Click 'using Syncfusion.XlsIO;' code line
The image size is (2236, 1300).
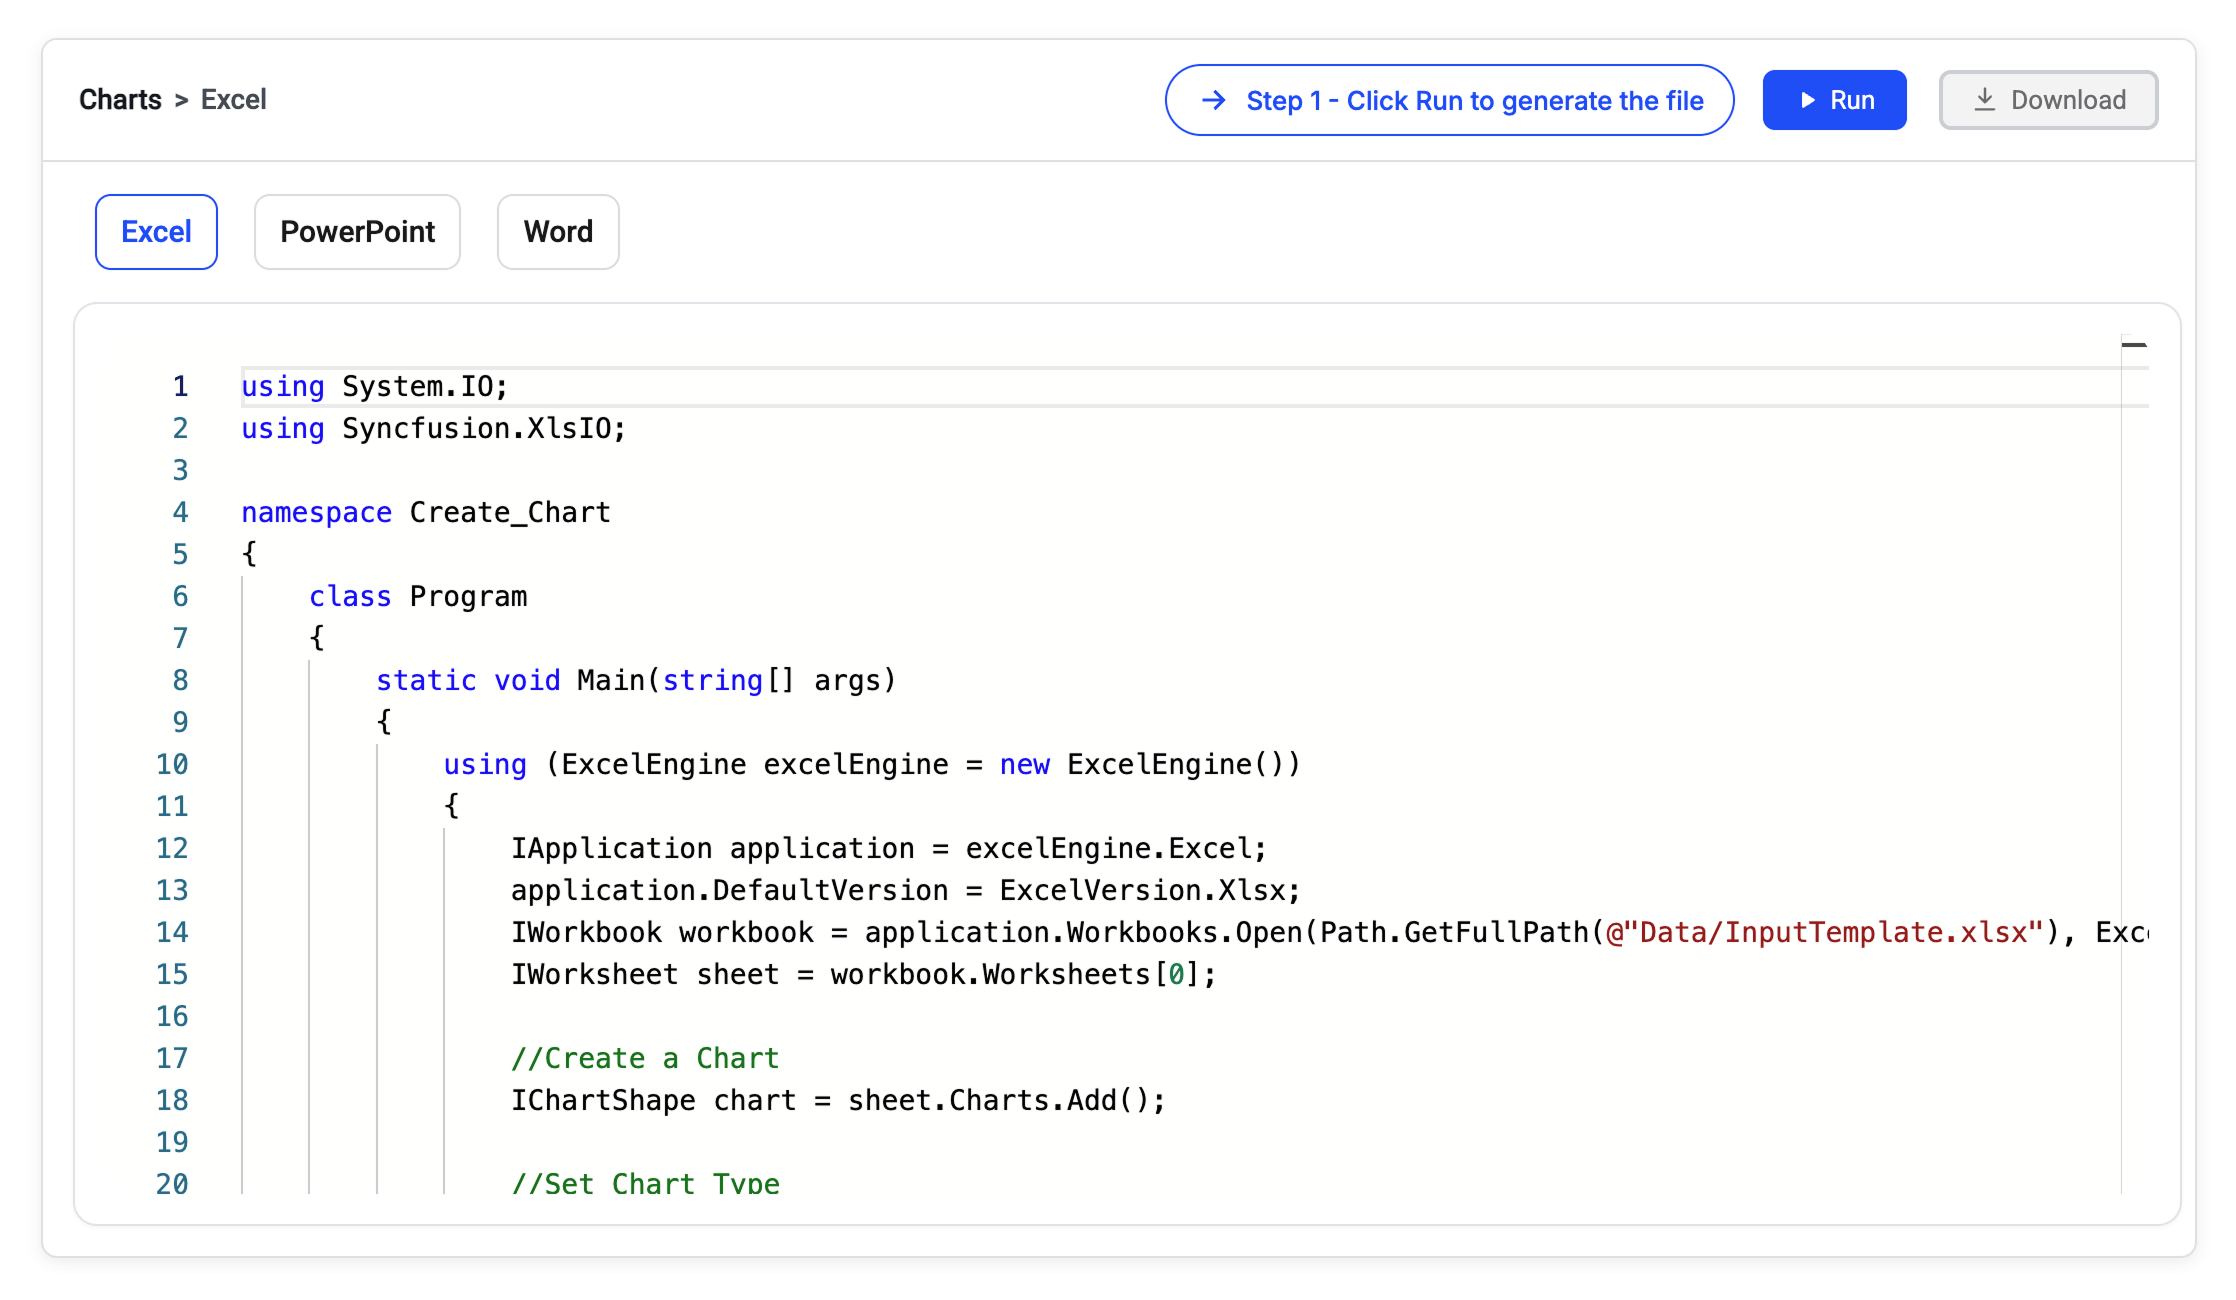[434, 428]
